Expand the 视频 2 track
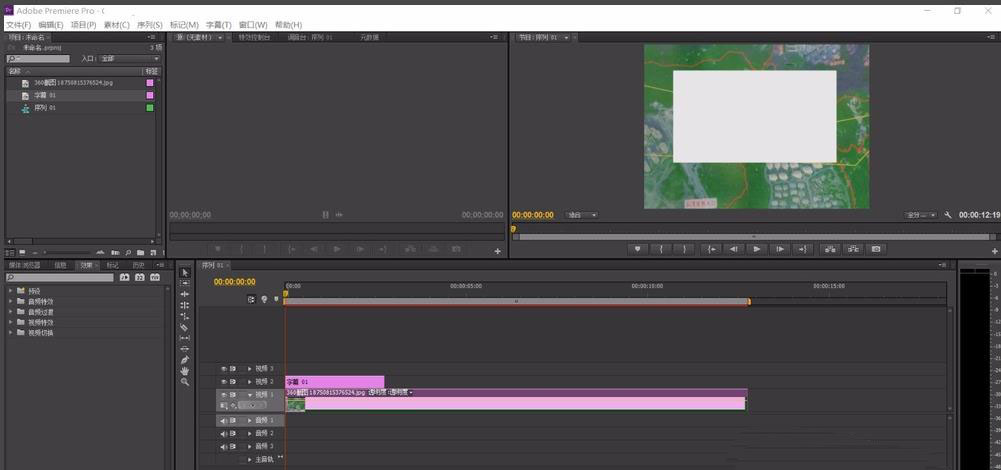 [x=250, y=382]
